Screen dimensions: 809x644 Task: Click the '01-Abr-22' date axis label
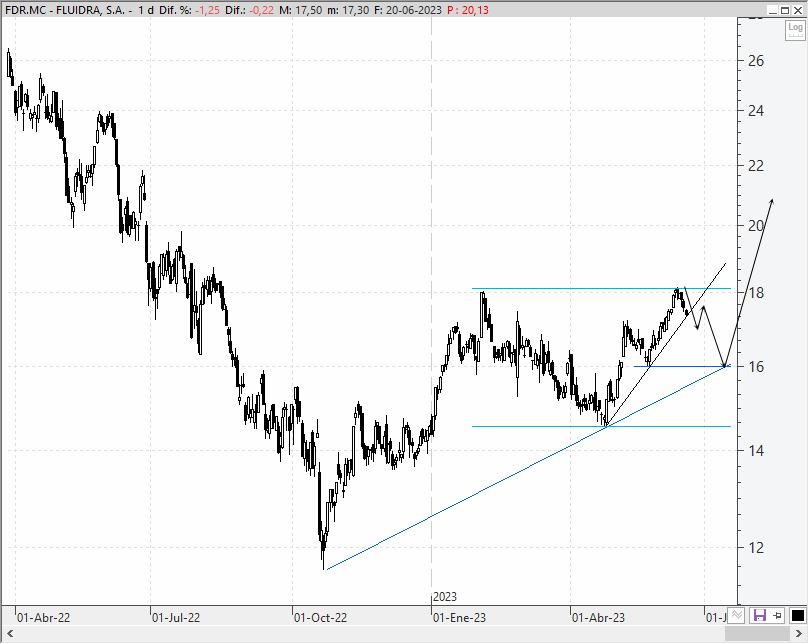tap(43, 617)
